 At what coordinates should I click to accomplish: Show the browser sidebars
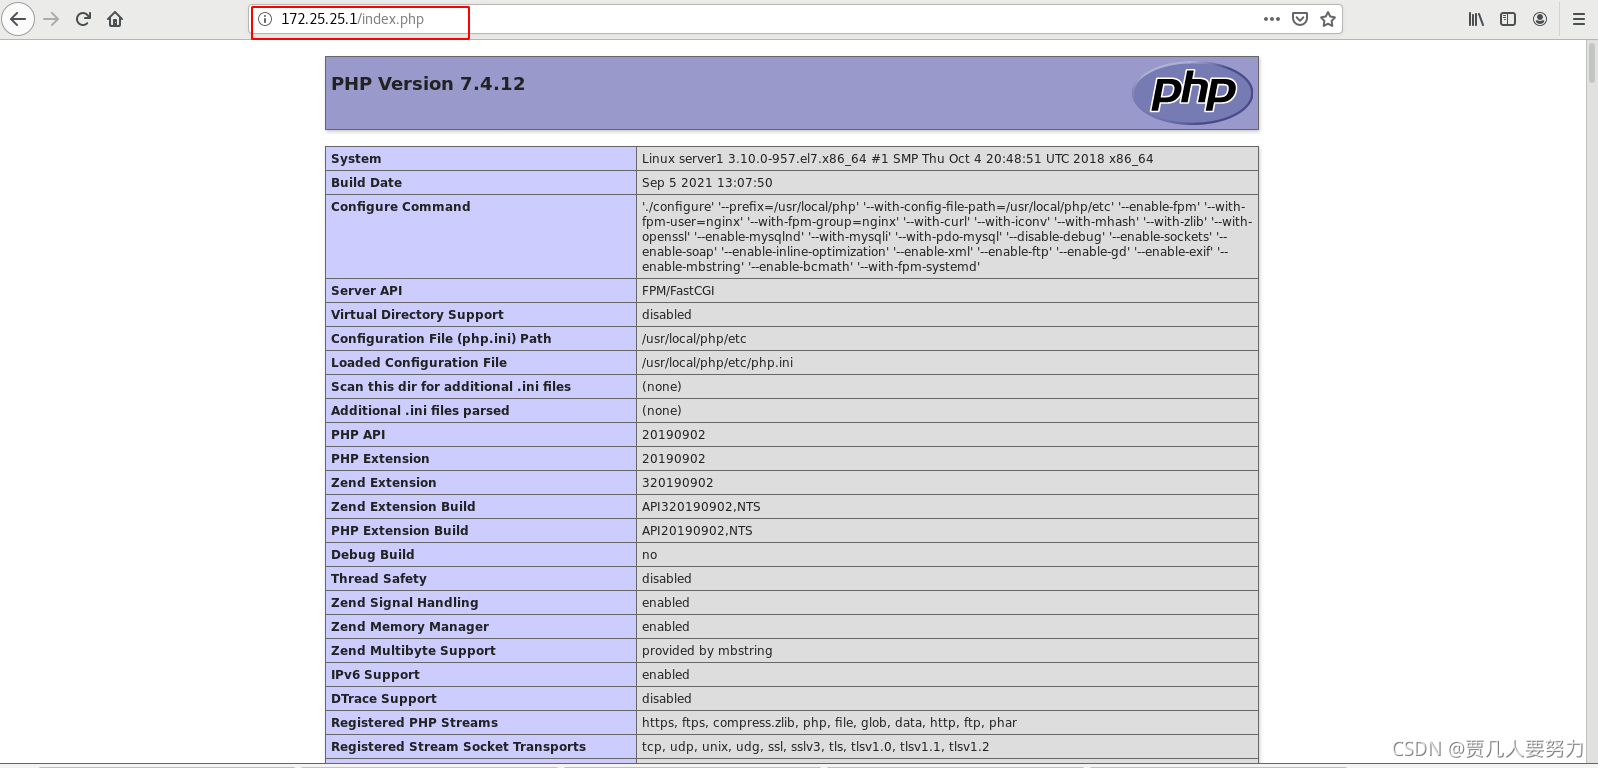[x=1508, y=19]
